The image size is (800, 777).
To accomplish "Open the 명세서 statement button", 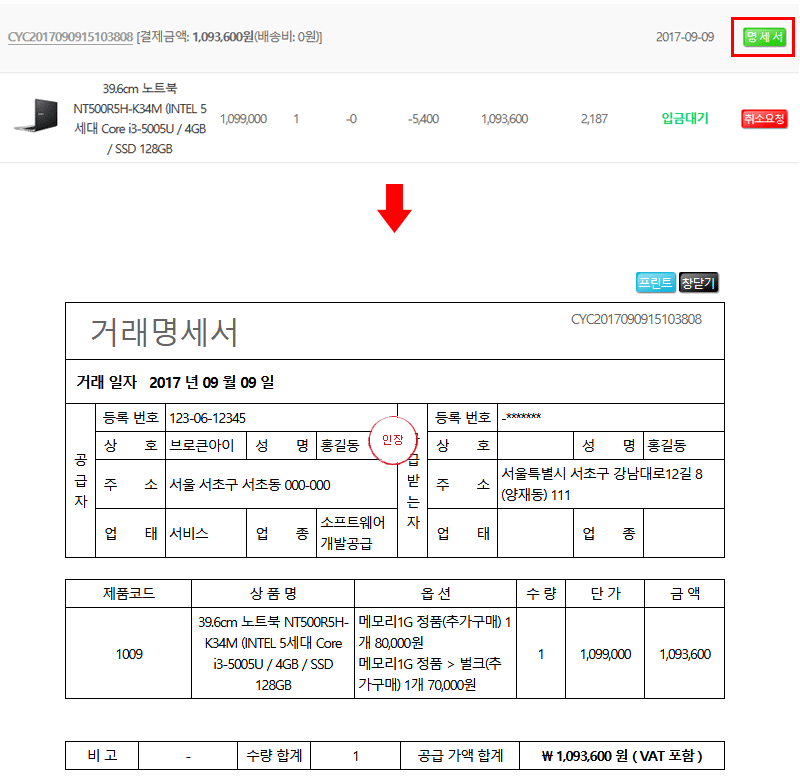I will click(x=764, y=37).
